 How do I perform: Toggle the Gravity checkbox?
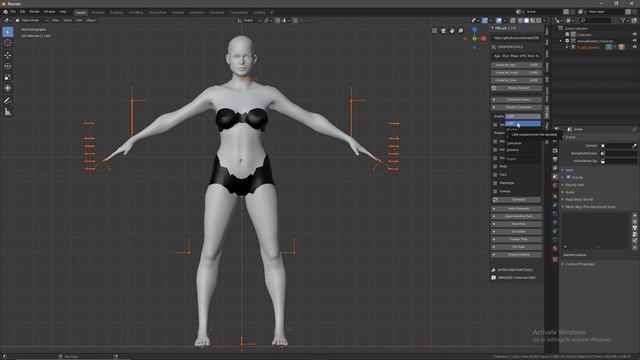coord(569,177)
